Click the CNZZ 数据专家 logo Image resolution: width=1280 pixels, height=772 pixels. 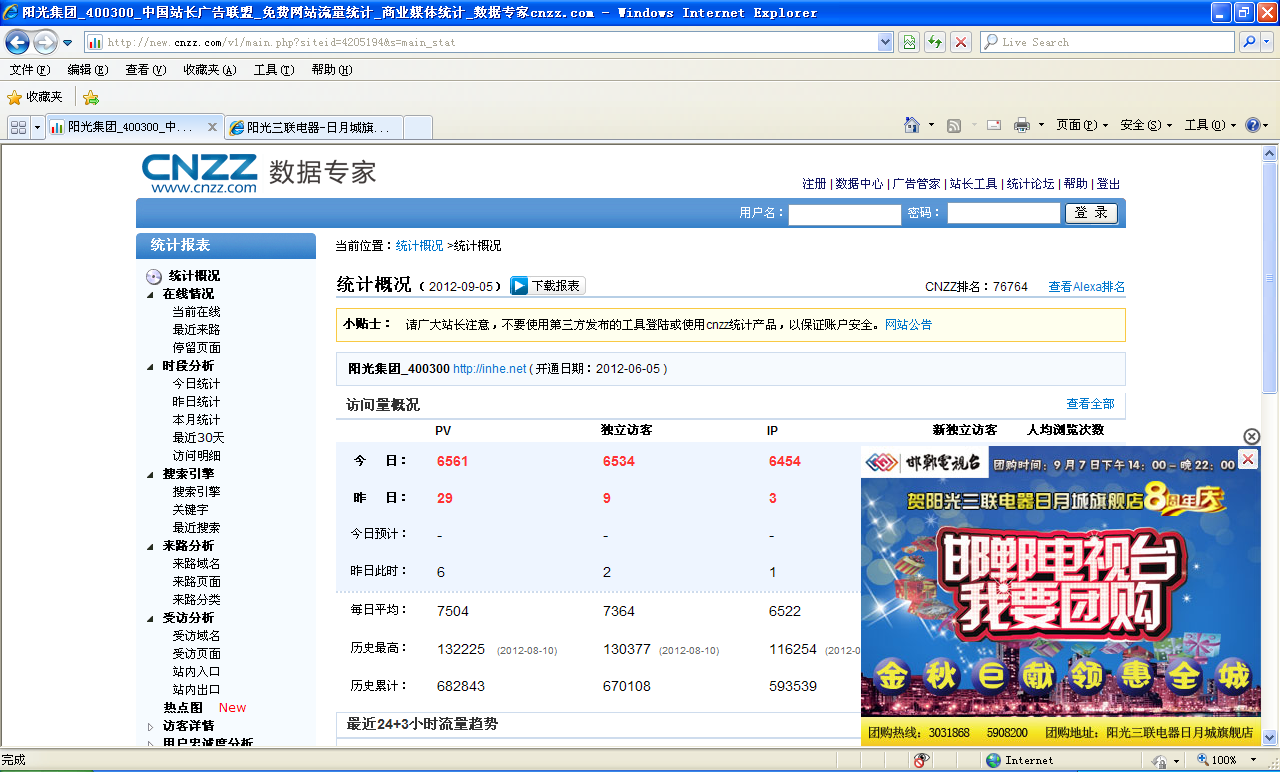click(258, 172)
